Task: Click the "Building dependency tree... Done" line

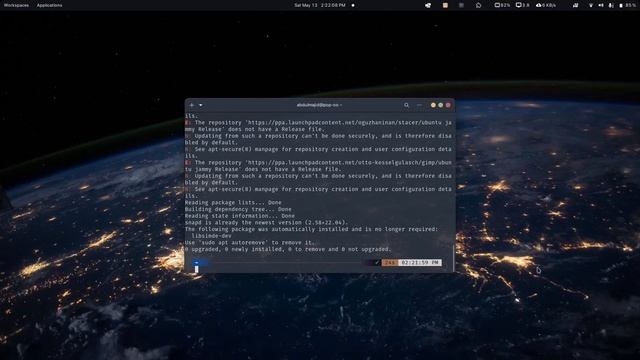Action: point(238,209)
